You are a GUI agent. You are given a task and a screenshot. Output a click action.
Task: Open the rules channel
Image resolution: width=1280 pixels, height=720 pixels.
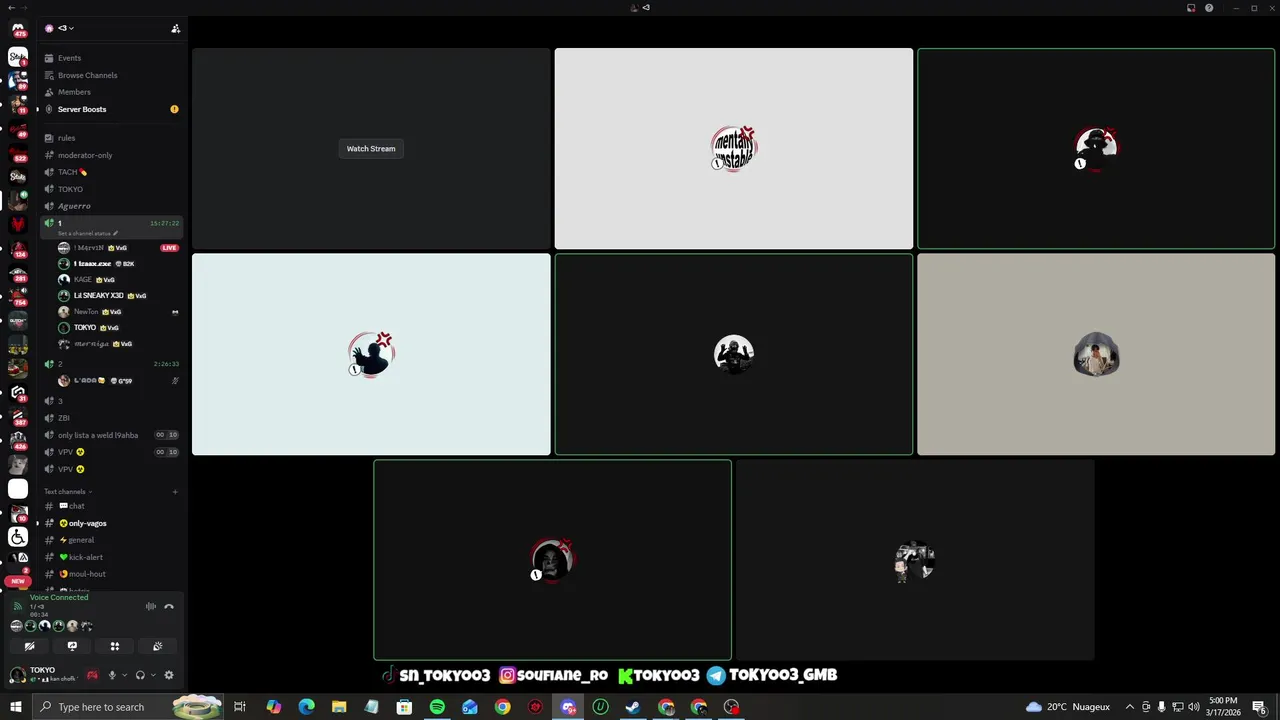(111, 138)
